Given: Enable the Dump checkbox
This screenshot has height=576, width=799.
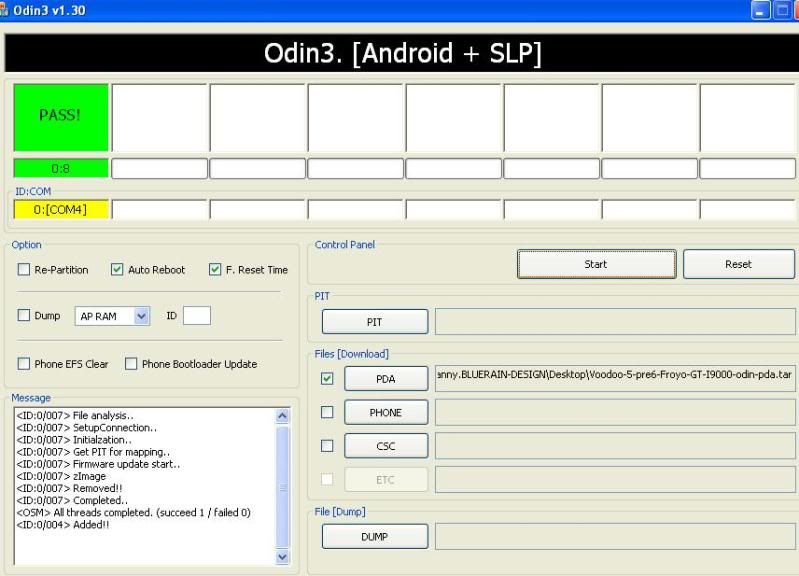Looking at the screenshot, I should pos(23,315).
